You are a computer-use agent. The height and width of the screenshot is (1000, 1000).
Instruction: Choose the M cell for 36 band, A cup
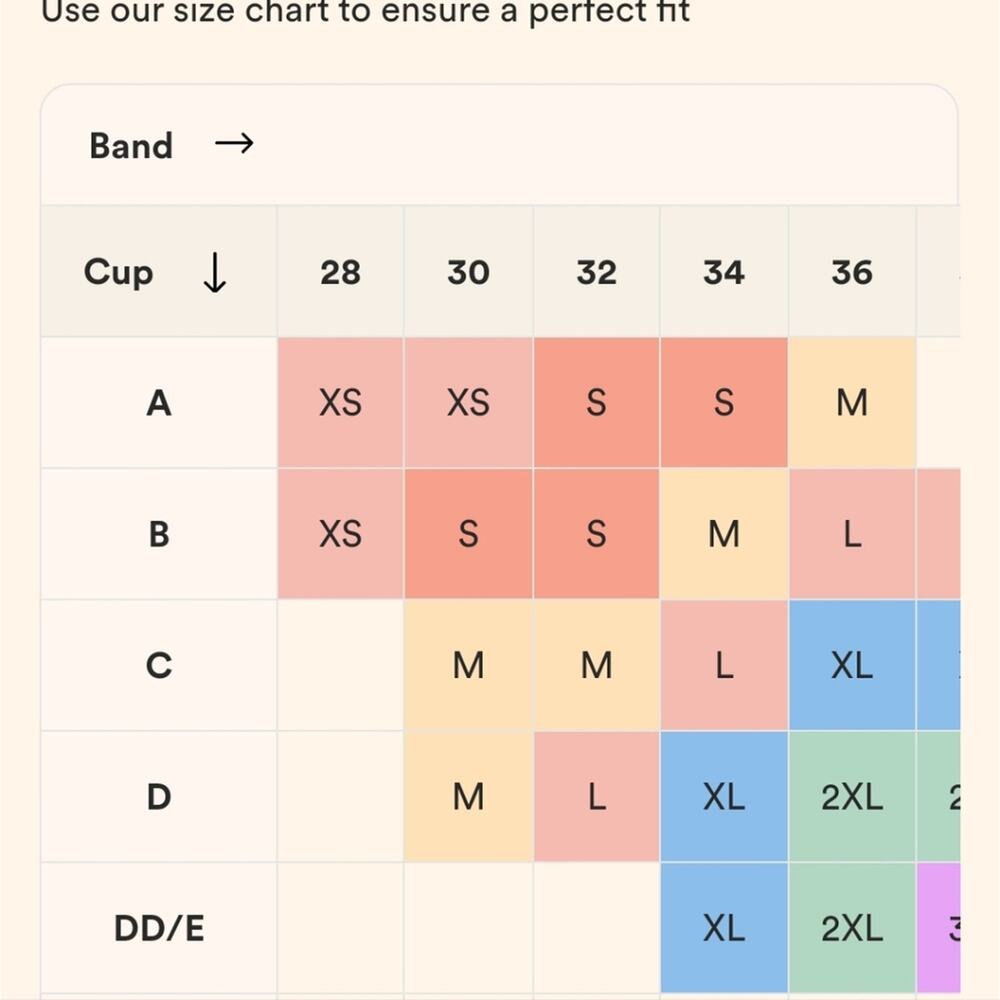pos(852,403)
